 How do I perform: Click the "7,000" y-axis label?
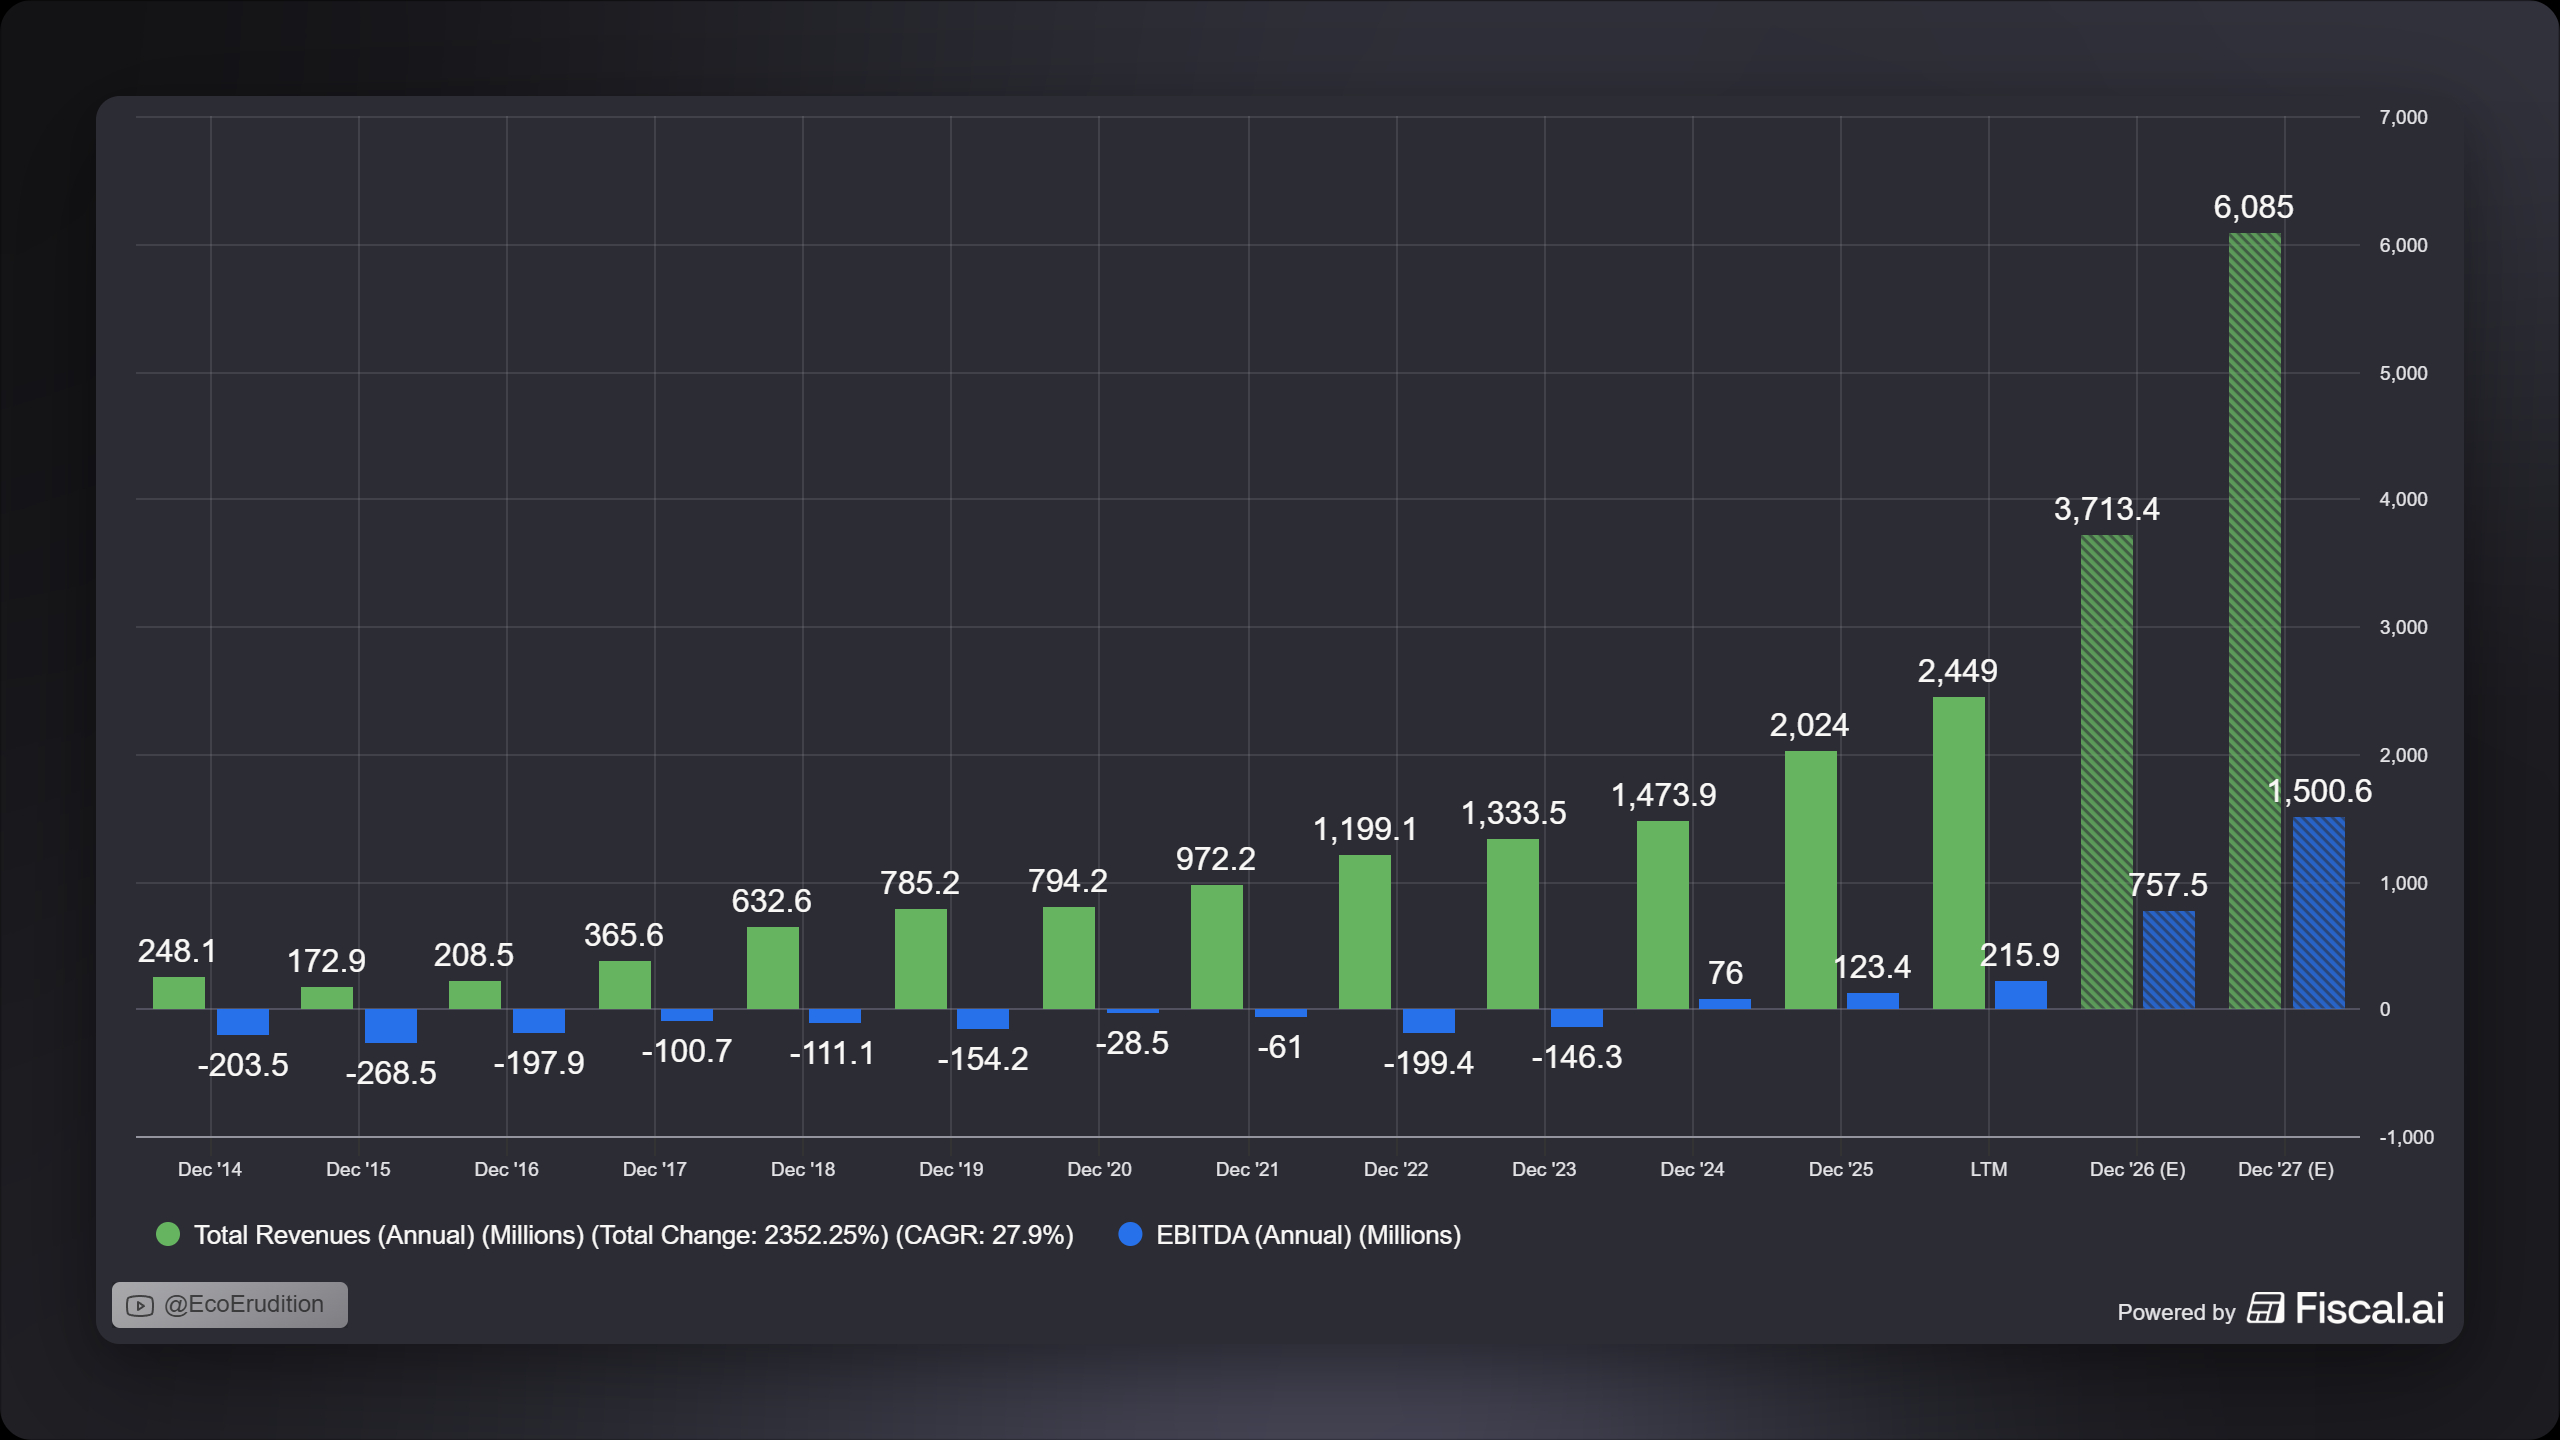click(2403, 117)
